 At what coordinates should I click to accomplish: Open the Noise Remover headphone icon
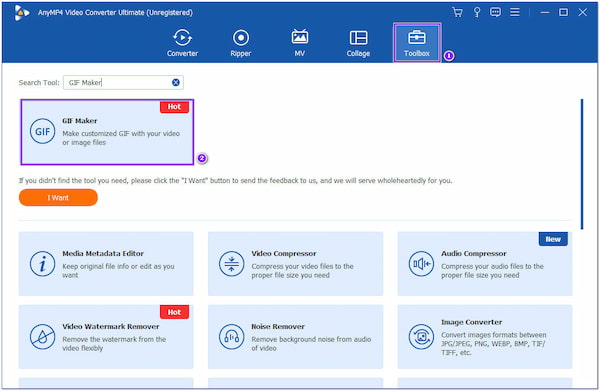[232, 337]
